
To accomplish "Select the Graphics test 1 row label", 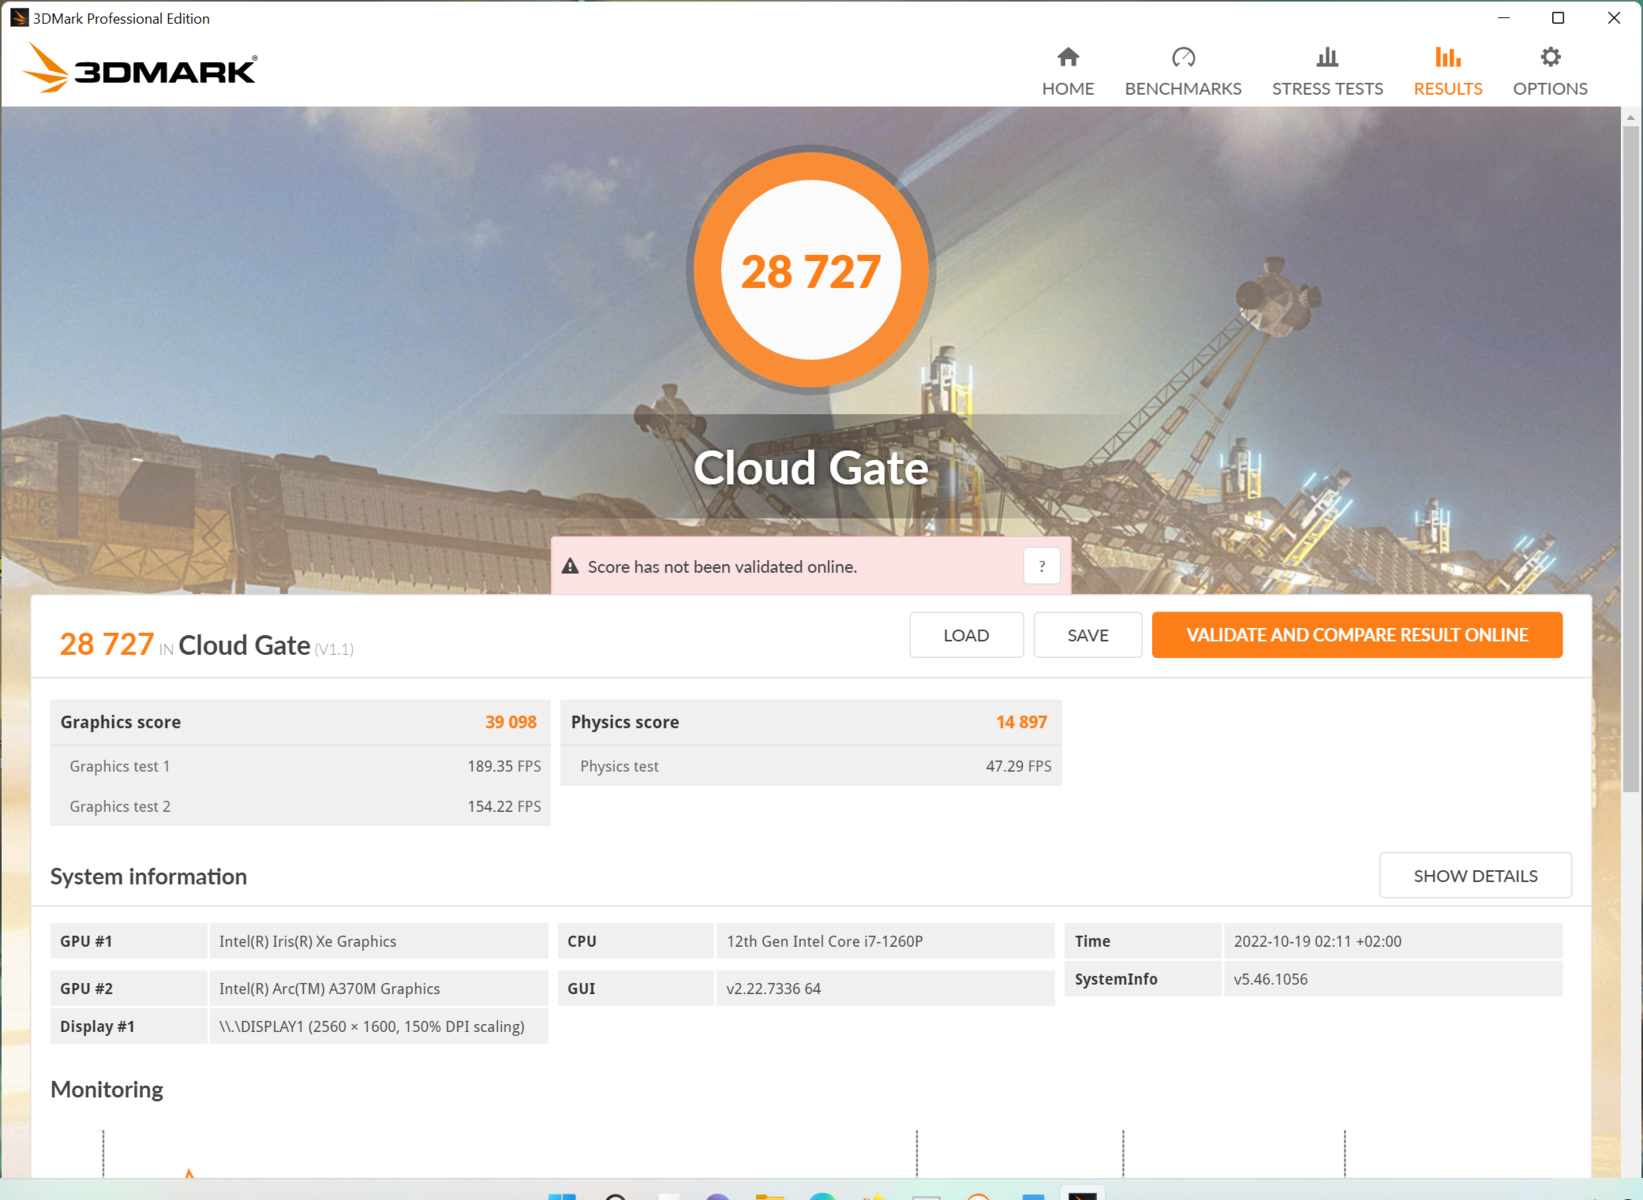I will coord(120,766).
